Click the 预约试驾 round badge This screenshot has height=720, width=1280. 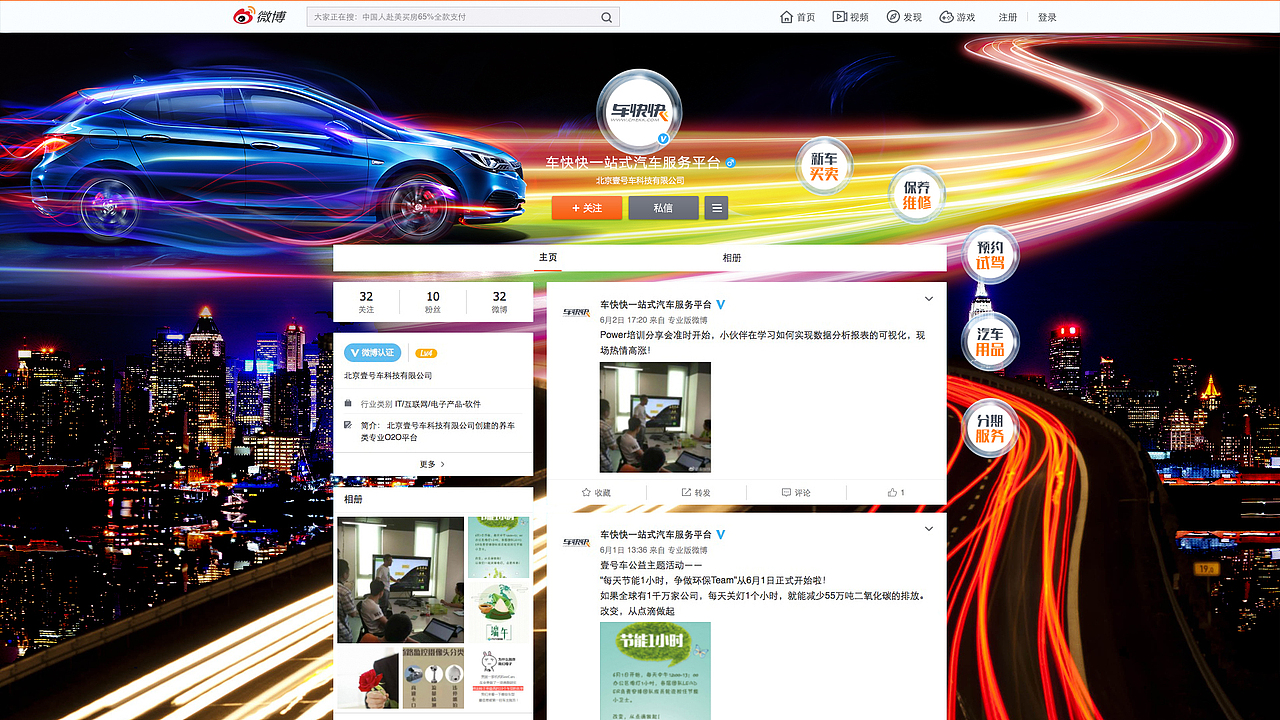[990, 254]
